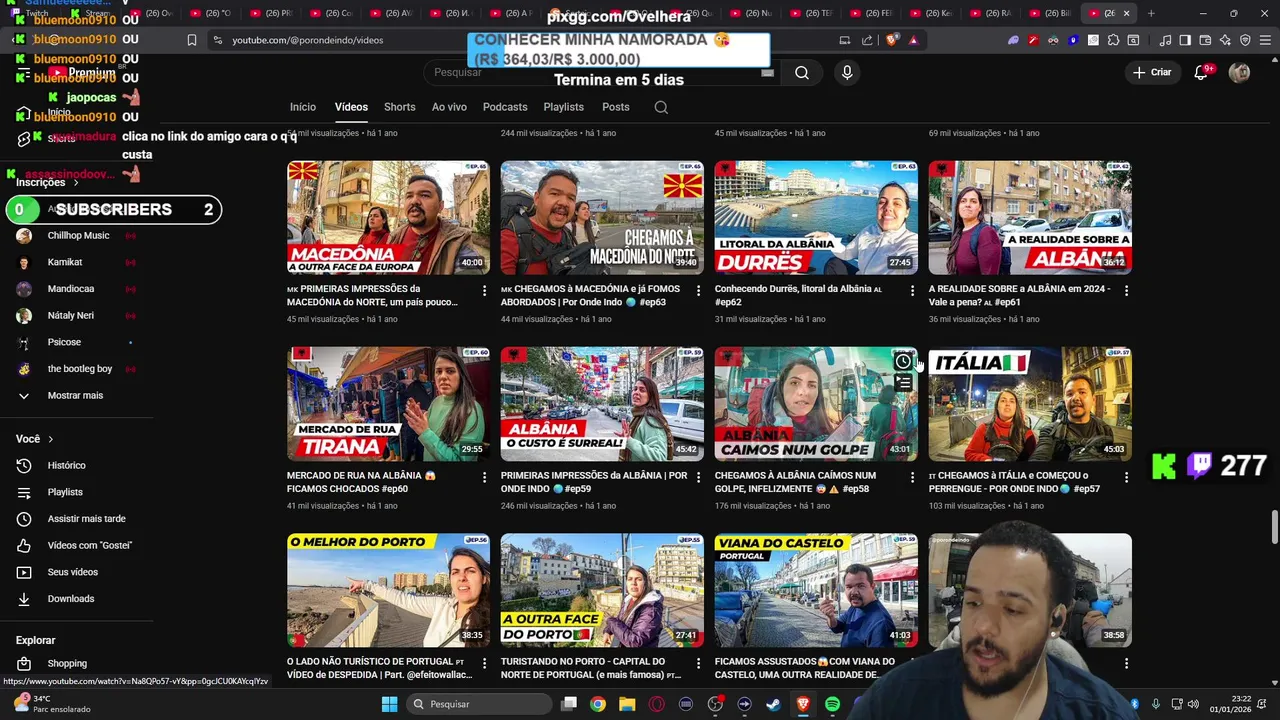Screen dimensions: 1280x720
Task: Open options menu for the Conhecendo Durrës video
Action: (912, 291)
